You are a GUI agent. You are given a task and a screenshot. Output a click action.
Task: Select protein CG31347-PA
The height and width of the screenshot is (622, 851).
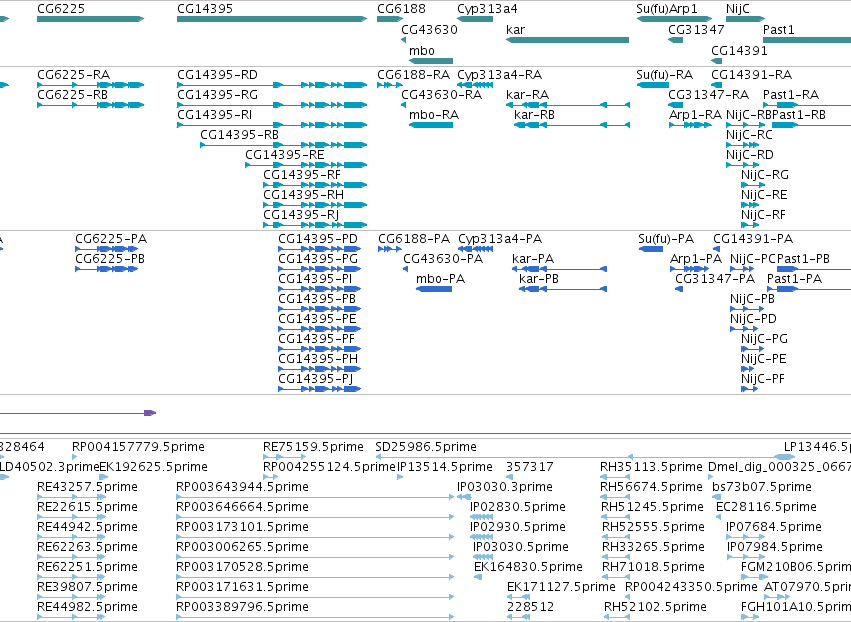click(715, 280)
